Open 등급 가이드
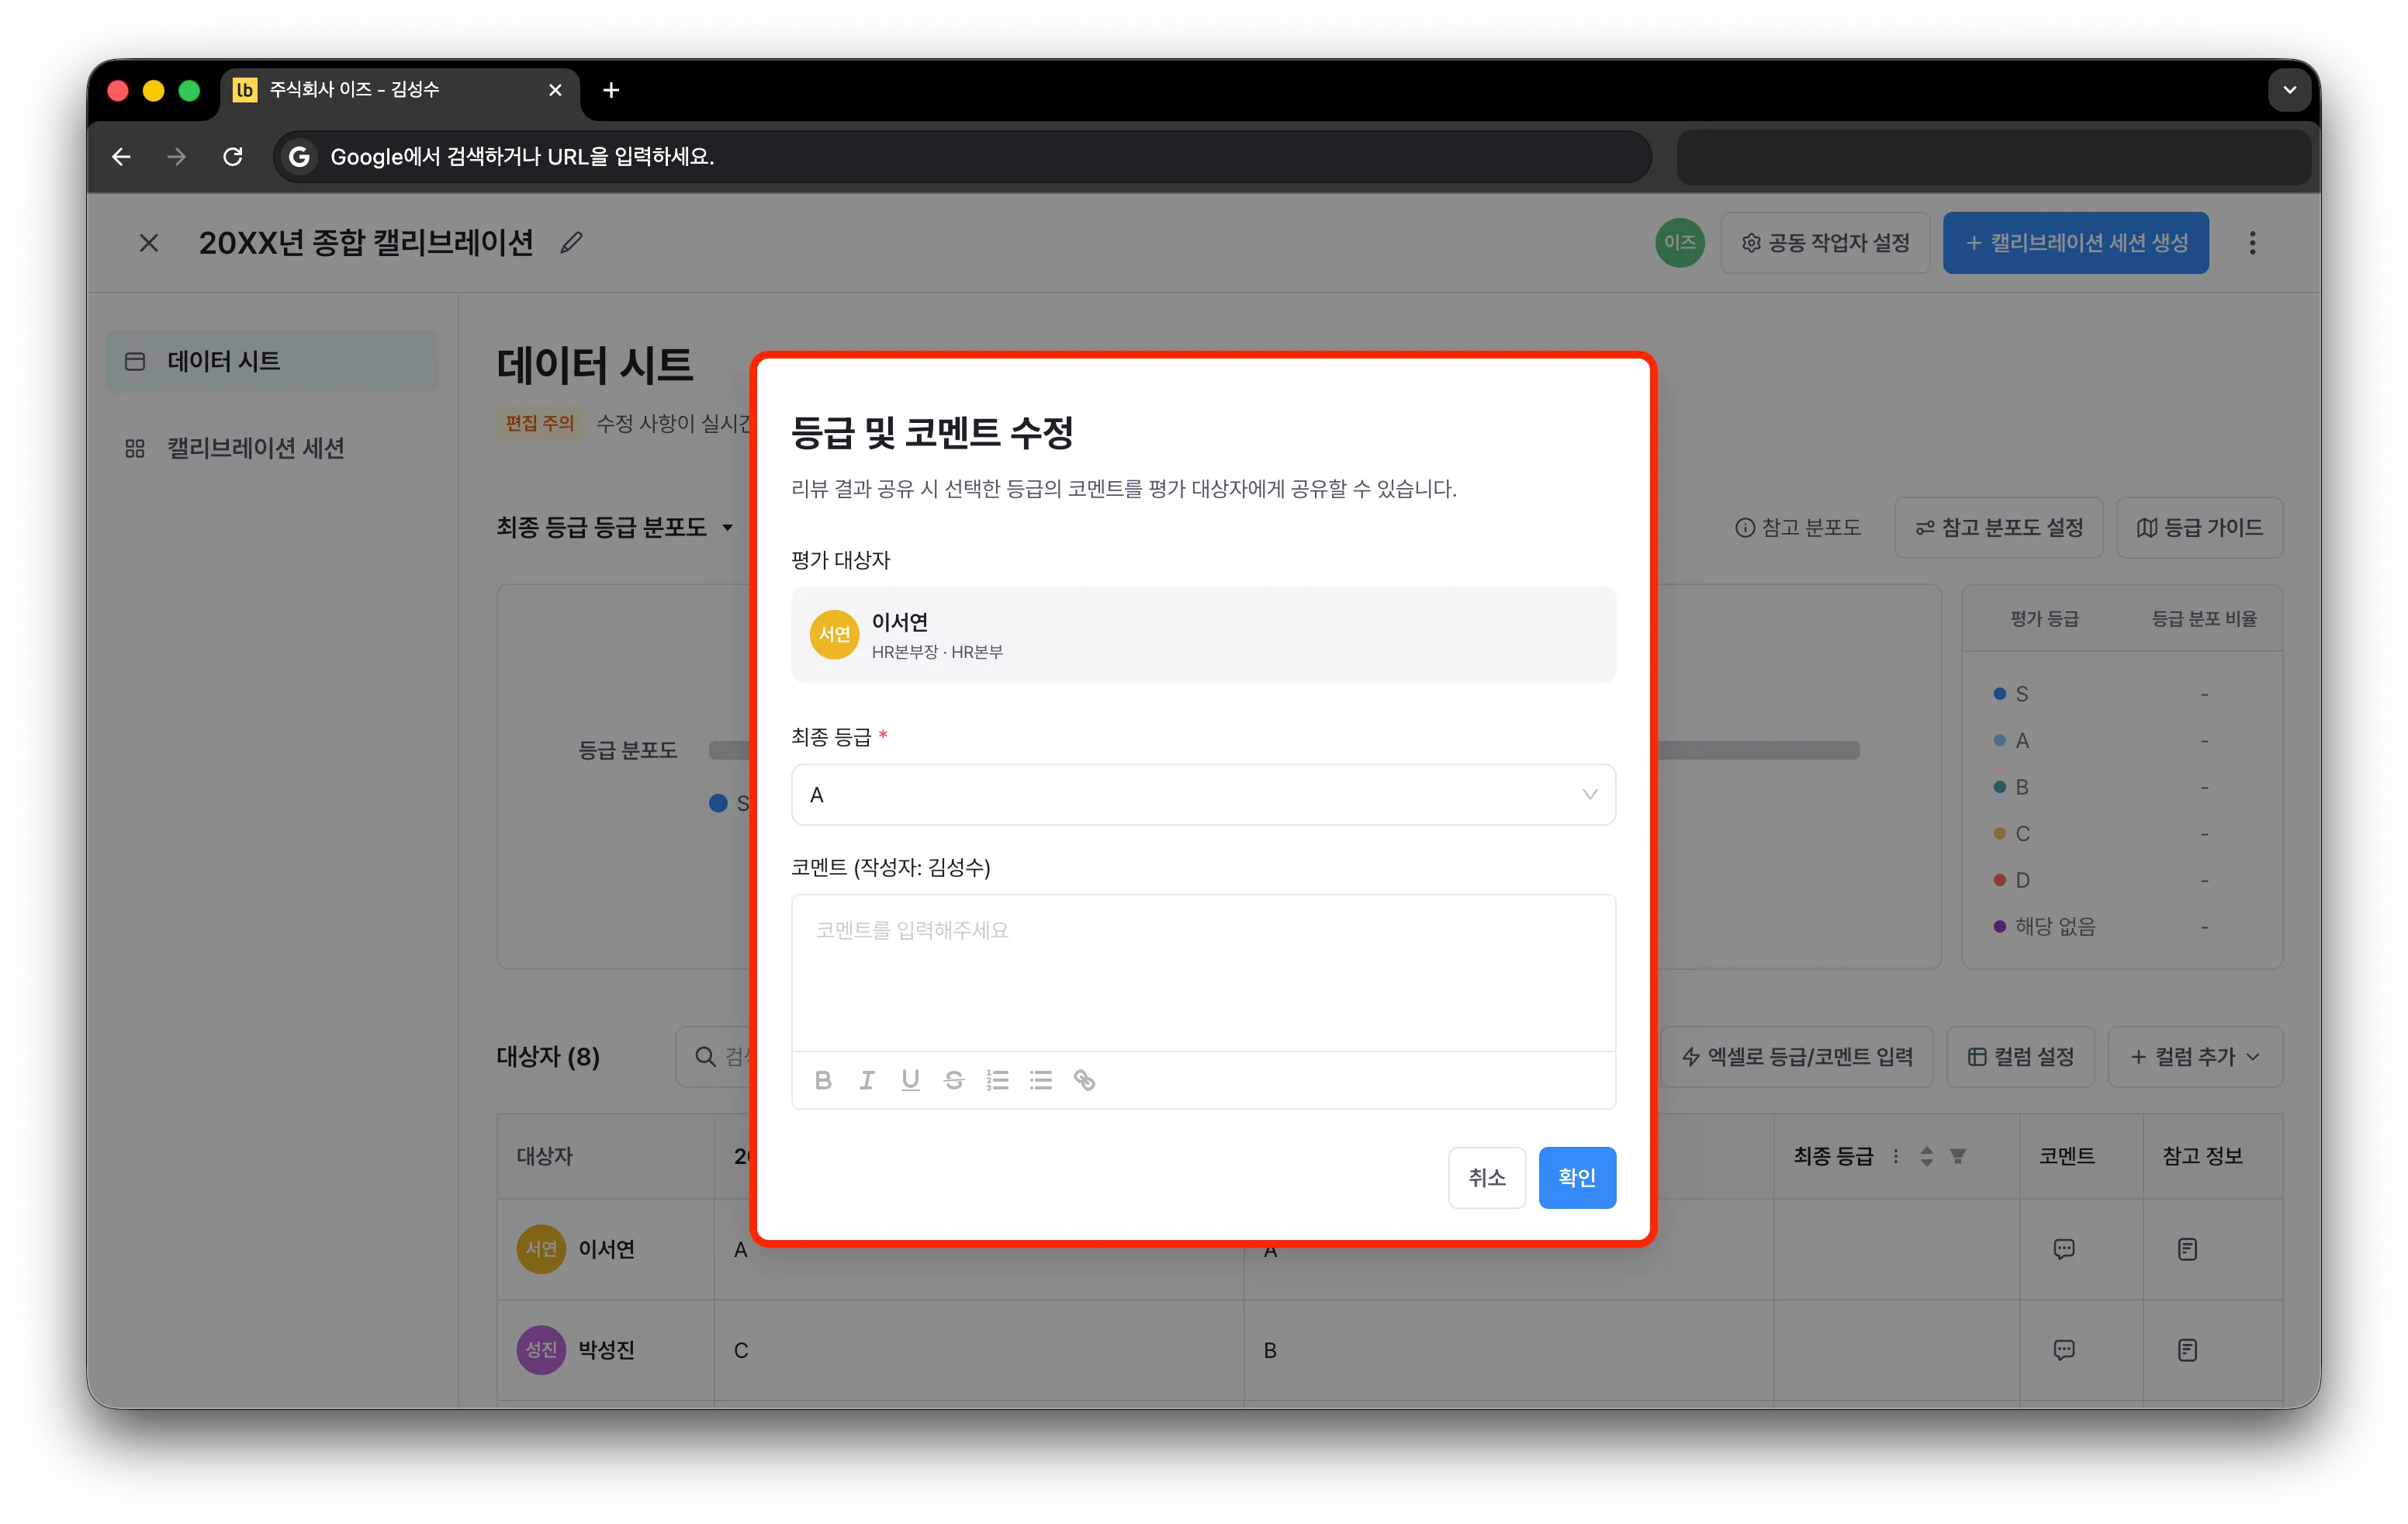This screenshot has height=1524, width=2408. [2200, 527]
